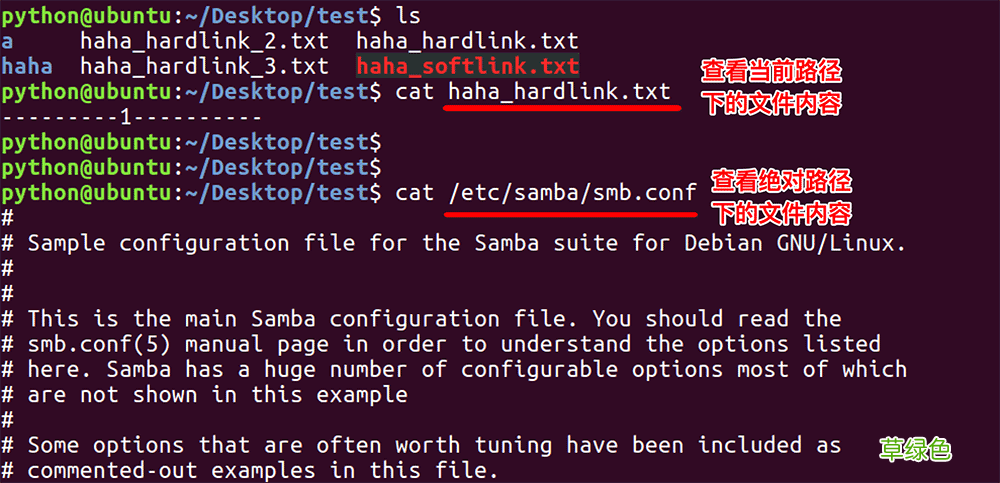Click the red 查看绝对路径 annotation text

point(782,181)
